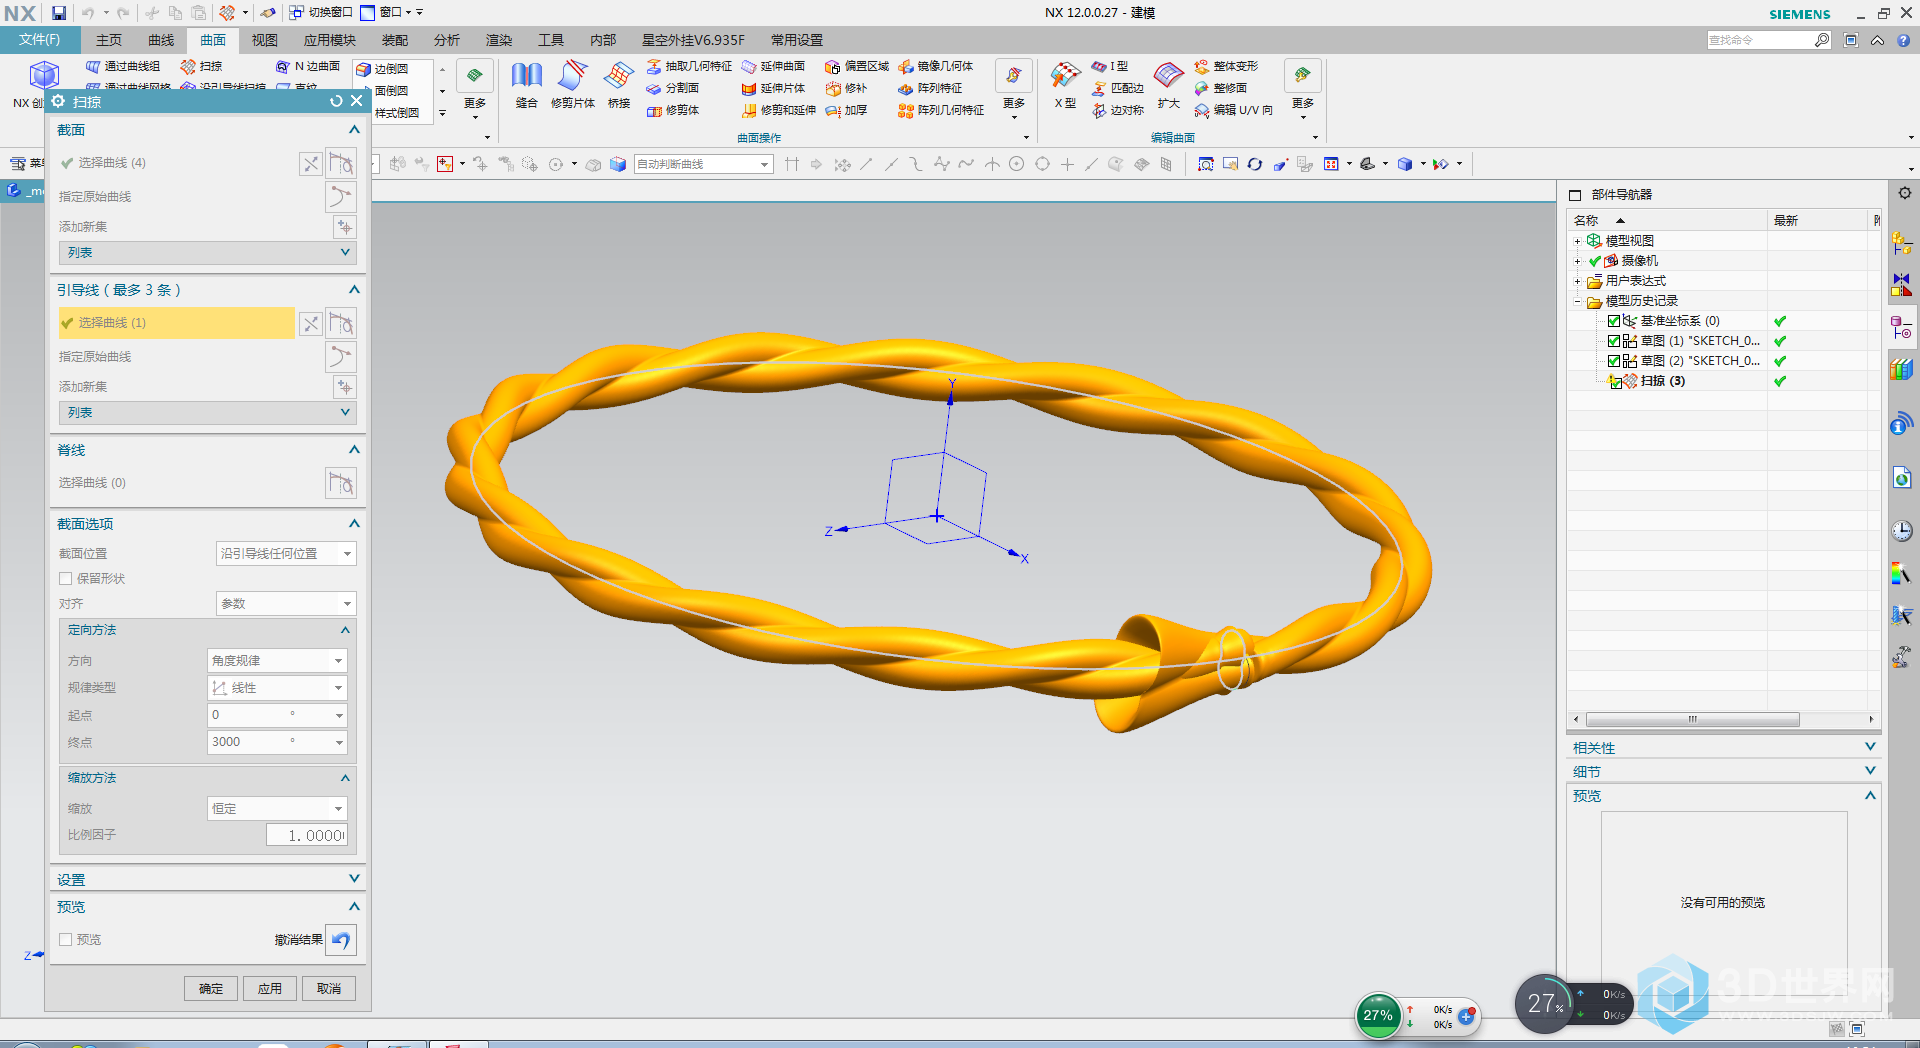Click the 比例因子 input field
The width and height of the screenshot is (1920, 1048).
coord(307,836)
